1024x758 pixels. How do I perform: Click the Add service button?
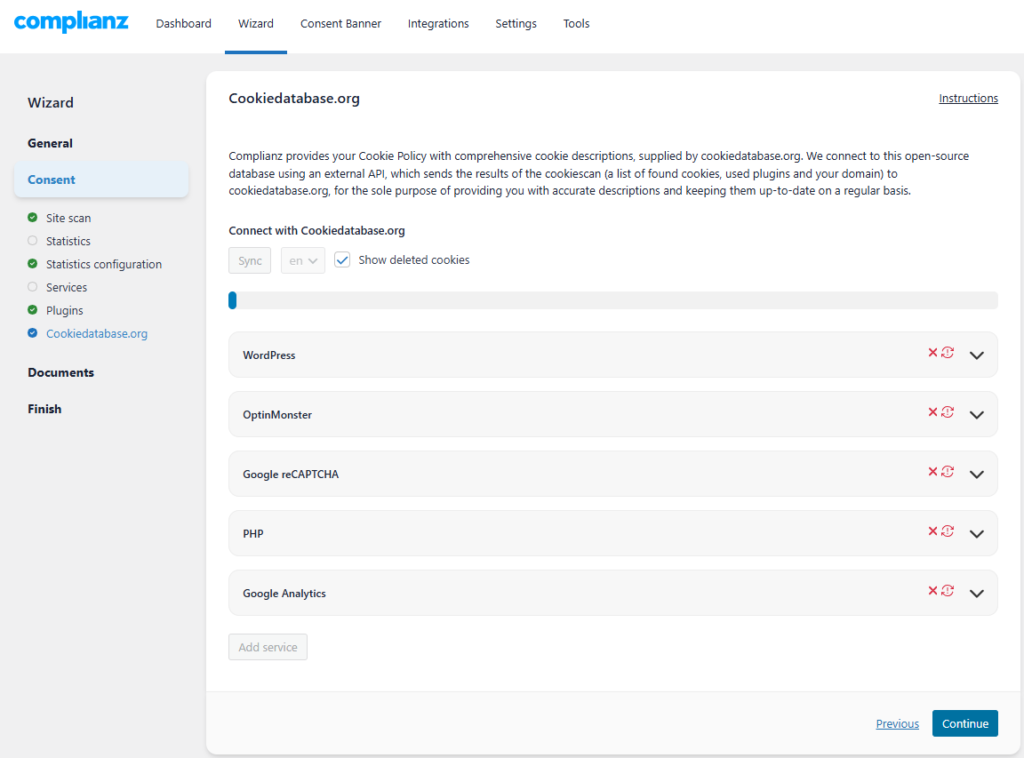[268, 647]
